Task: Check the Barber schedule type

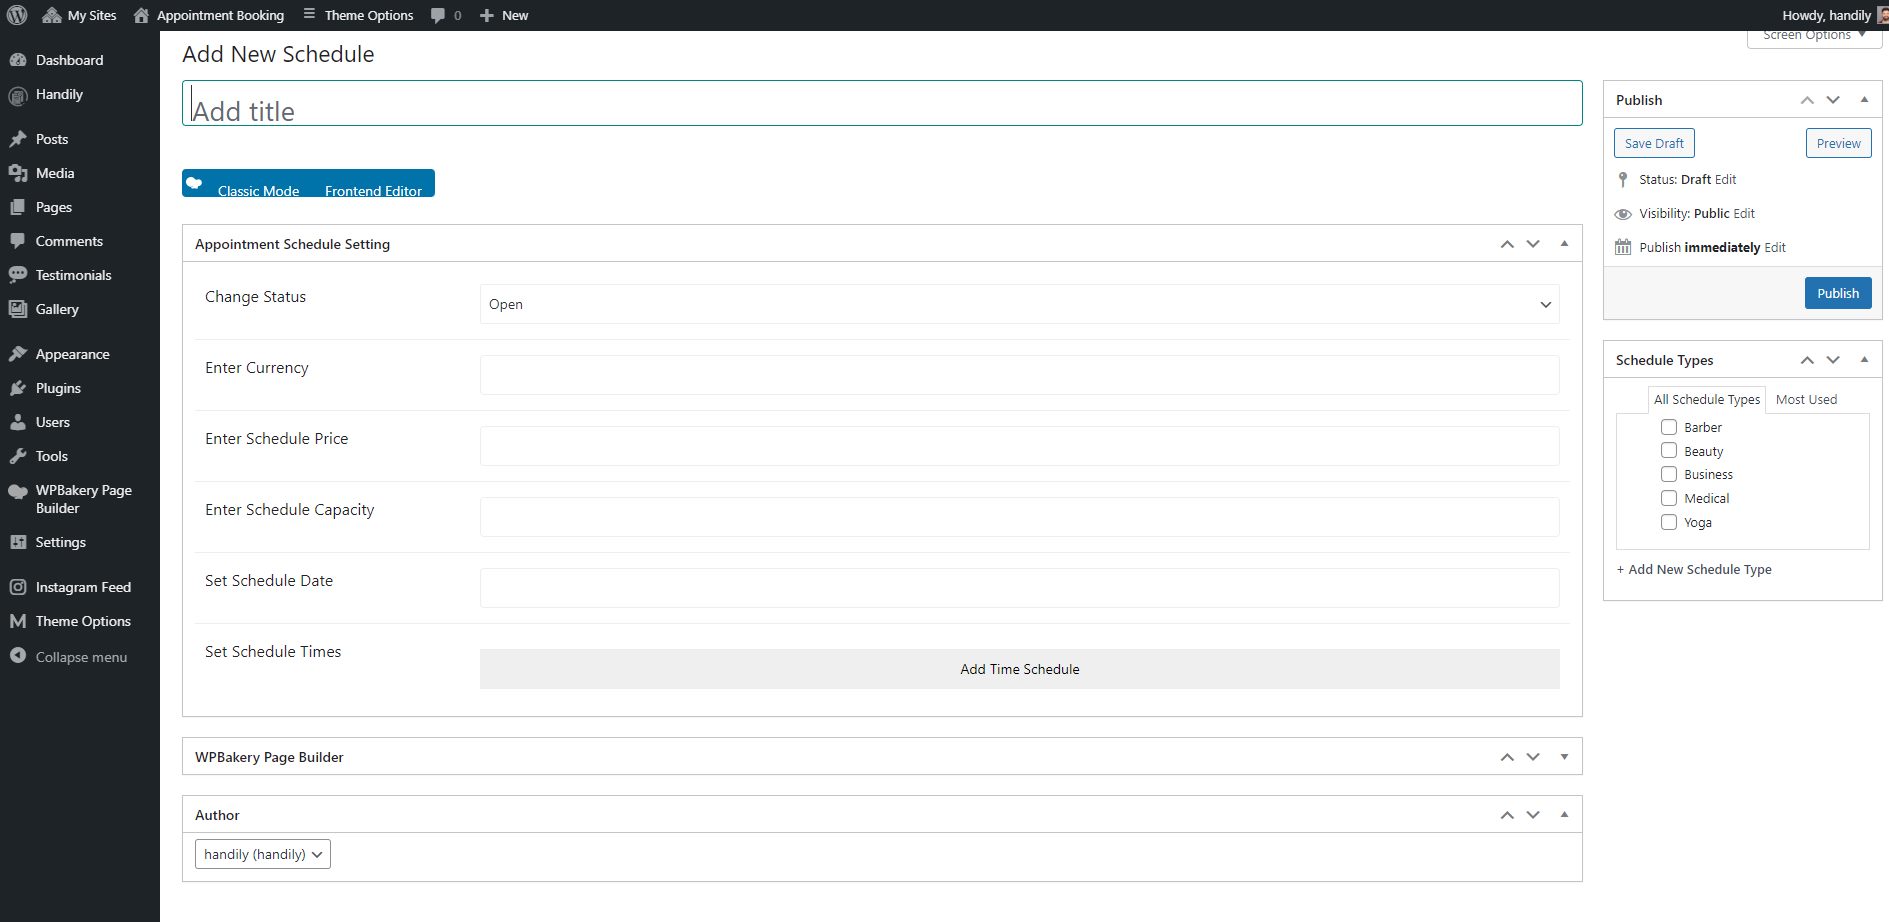Action: point(1669,427)
